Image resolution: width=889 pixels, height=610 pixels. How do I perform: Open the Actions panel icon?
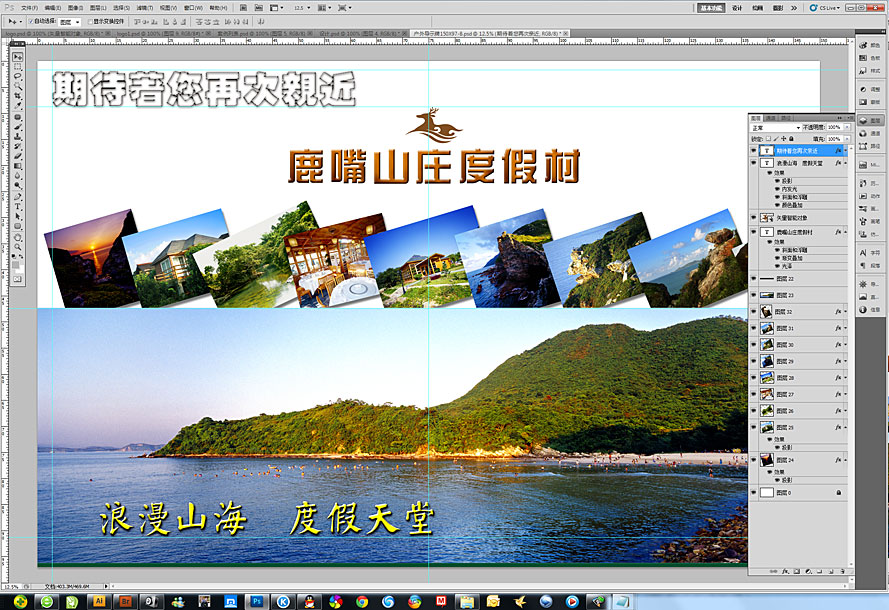pos(868,196)
